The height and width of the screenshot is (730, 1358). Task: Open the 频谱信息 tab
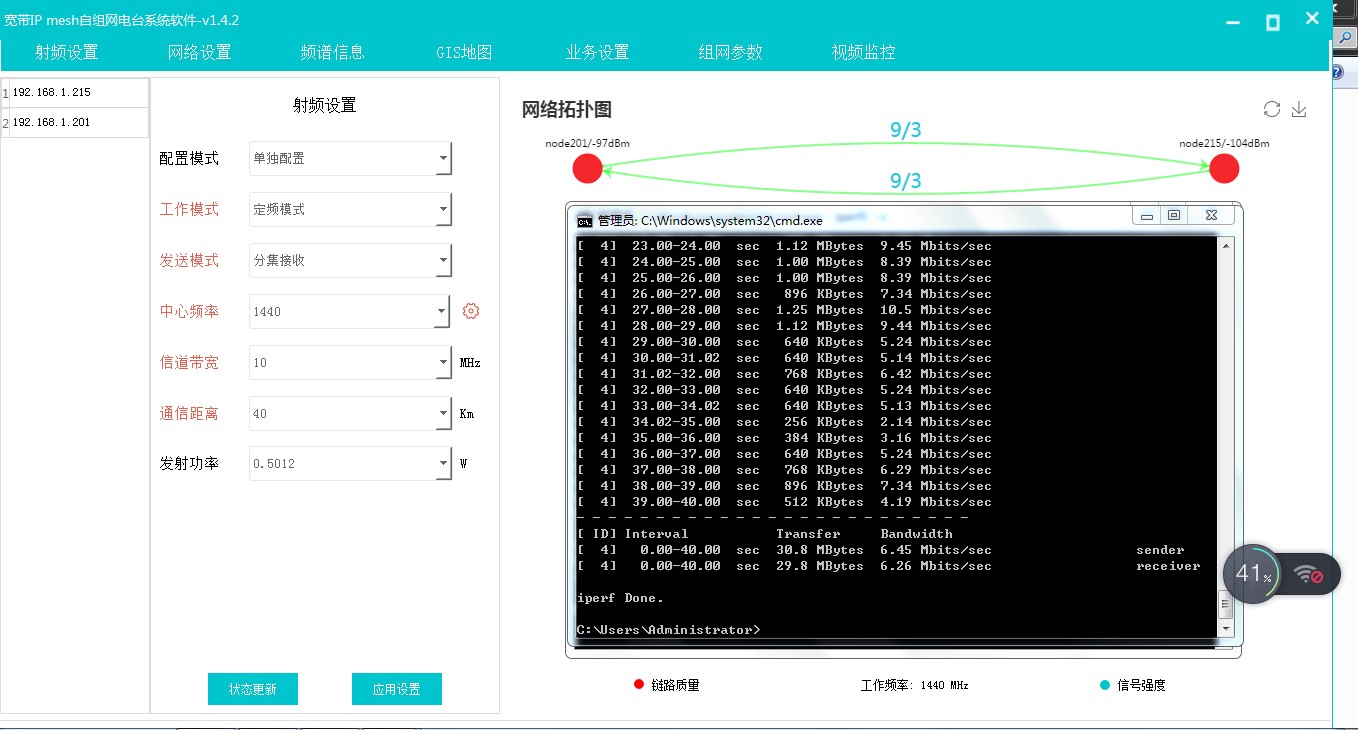(x=332, y=53)
